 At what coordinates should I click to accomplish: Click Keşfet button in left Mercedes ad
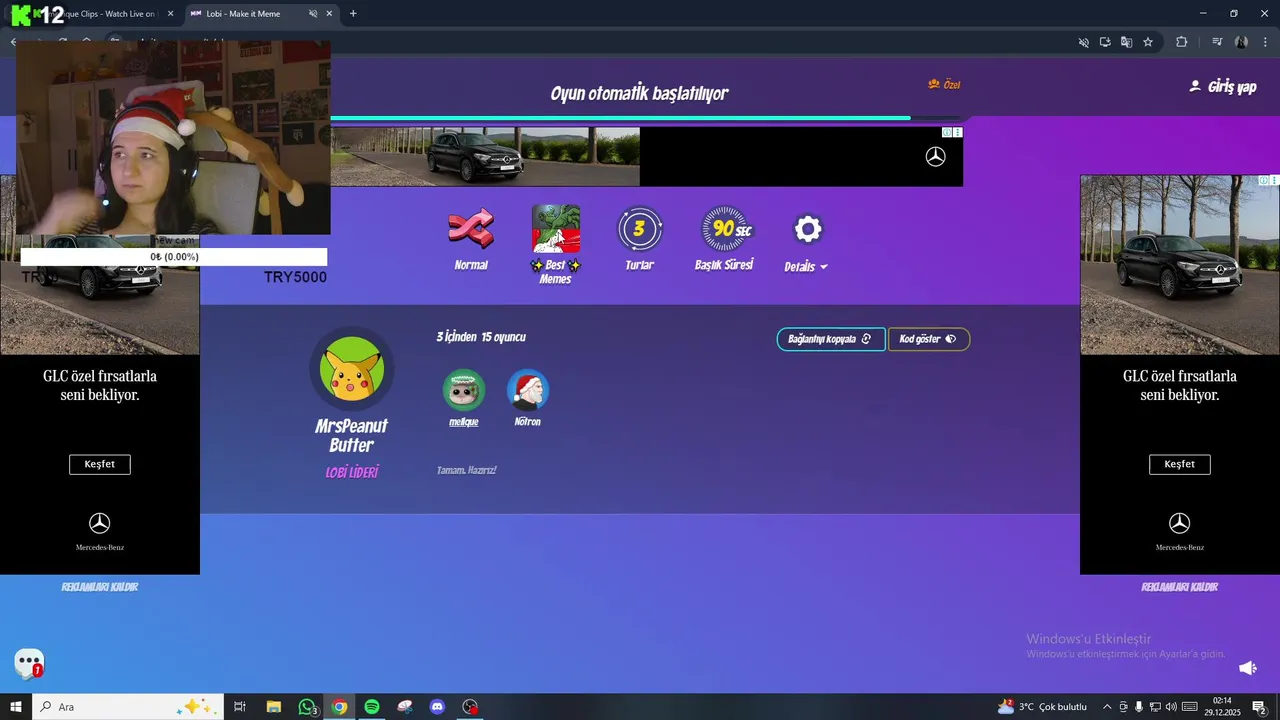[100, 464]
